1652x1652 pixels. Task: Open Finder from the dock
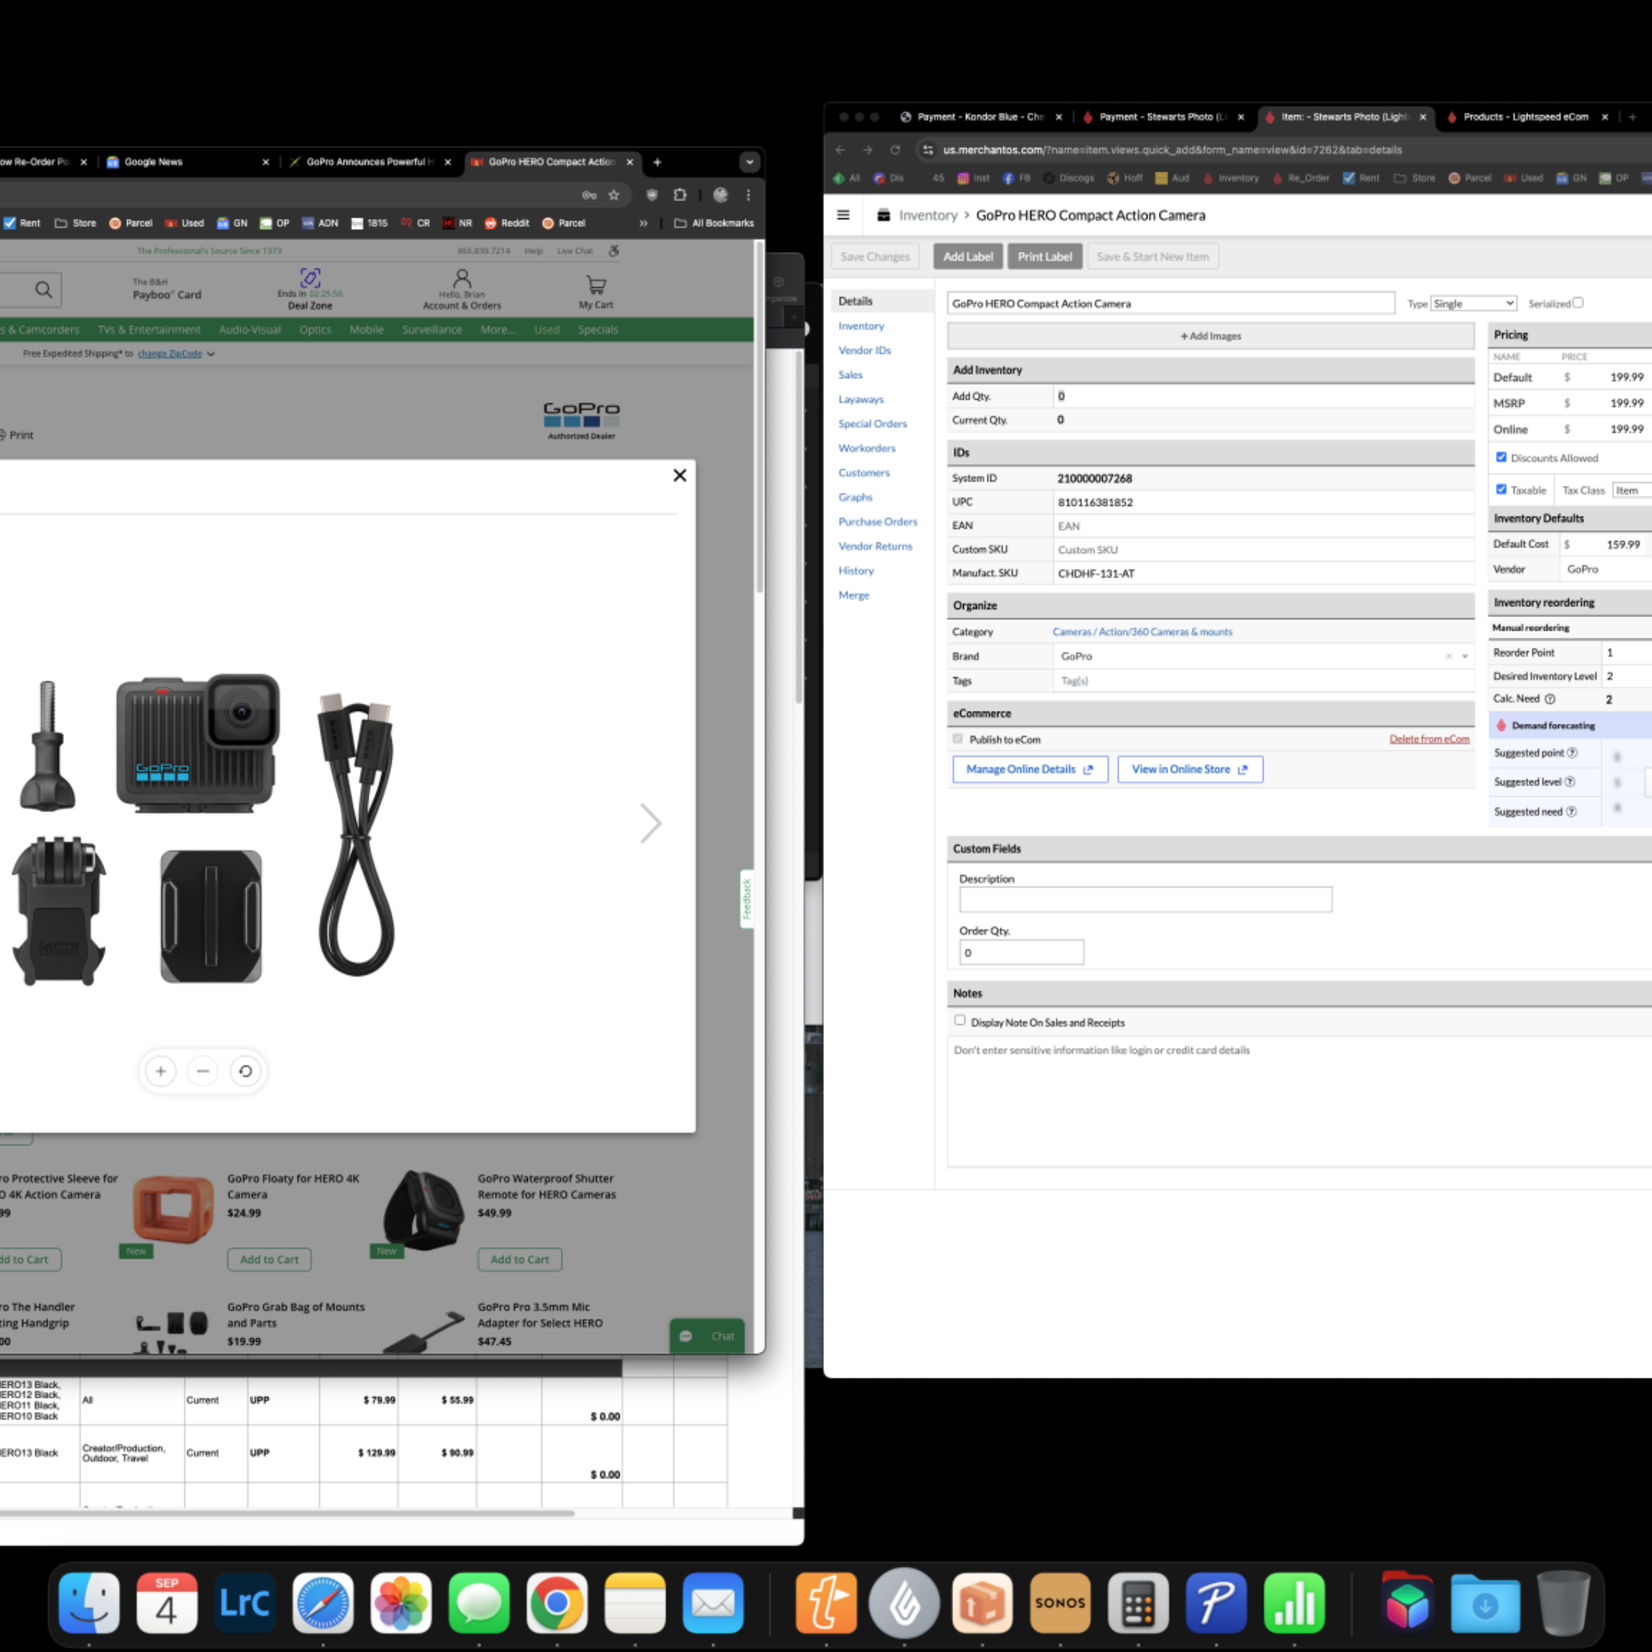click(89, 1603)
